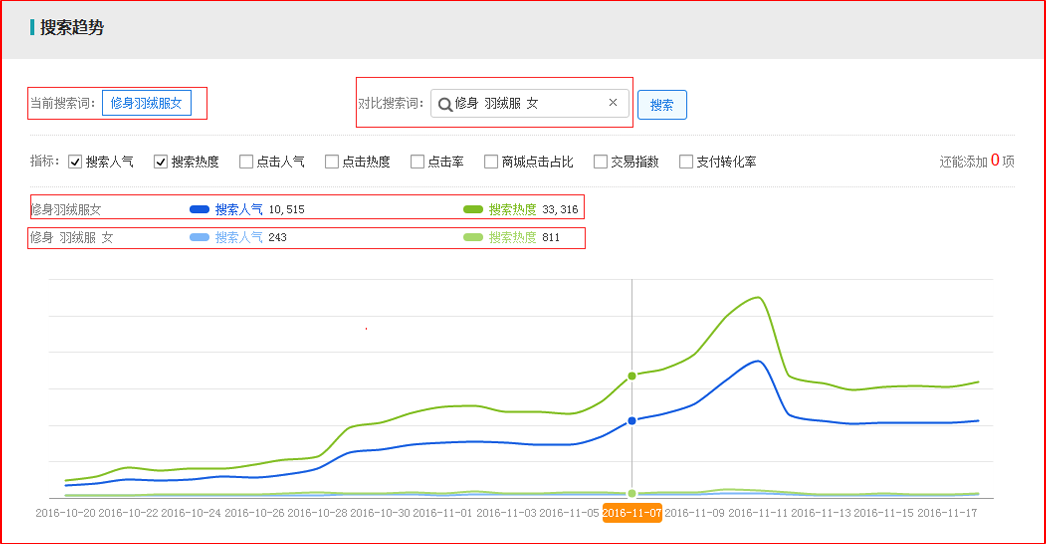
Task: Enable the 商城点击占比 checkbox
Action: point(491,162)
